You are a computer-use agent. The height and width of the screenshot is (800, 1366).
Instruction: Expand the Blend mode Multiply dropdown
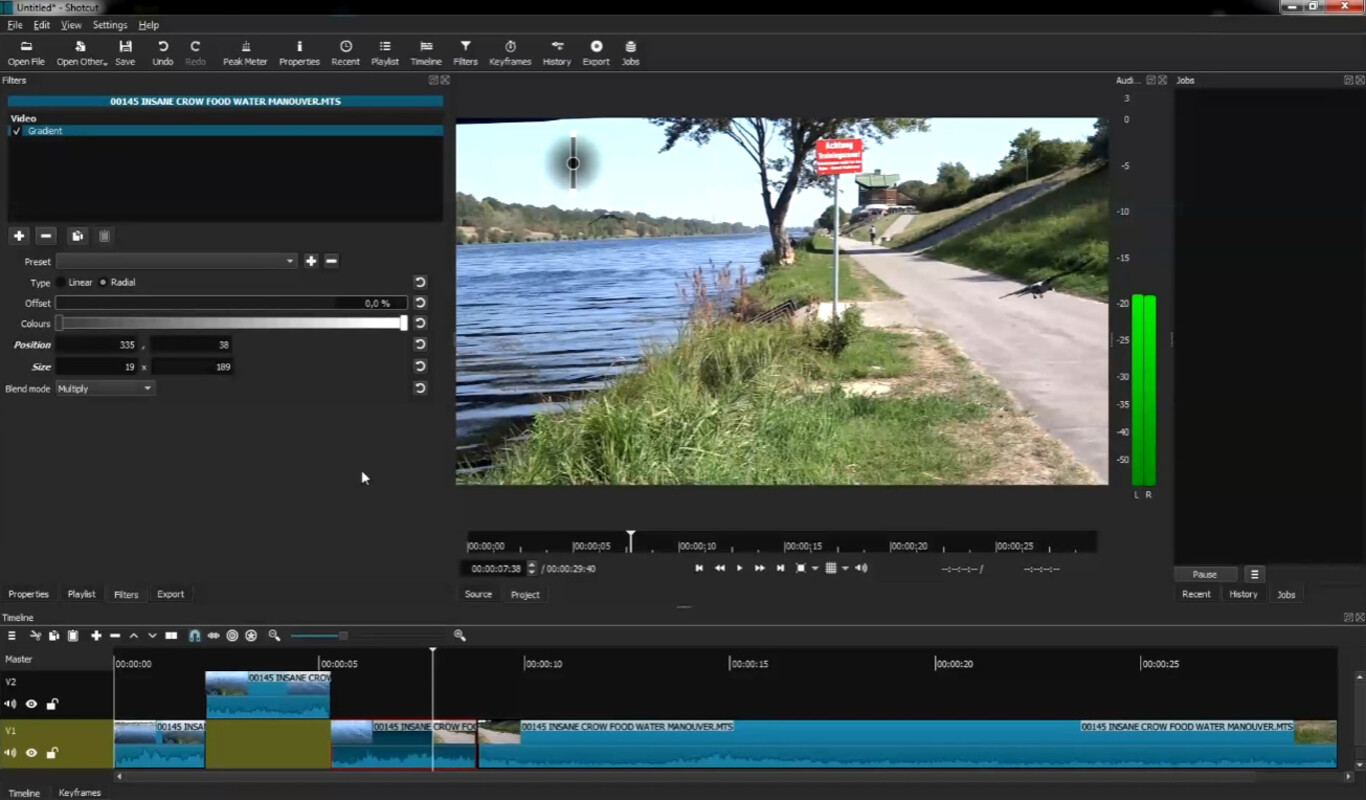[105, 389]
